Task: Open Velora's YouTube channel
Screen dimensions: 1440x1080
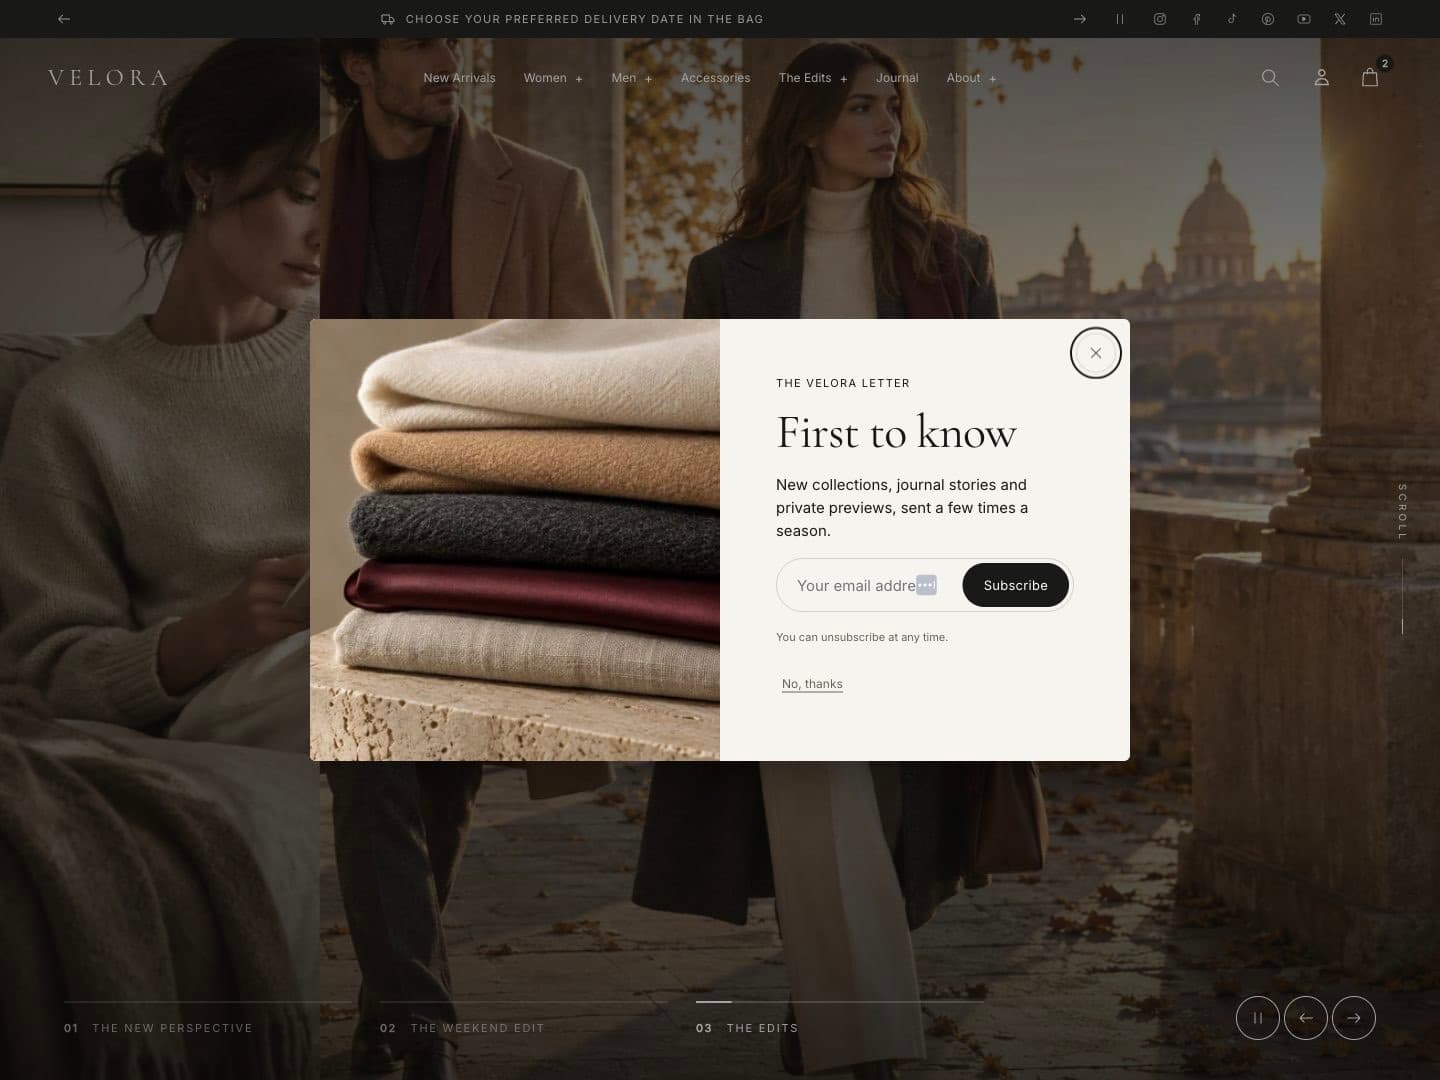Action: (x=1304, y=19)
